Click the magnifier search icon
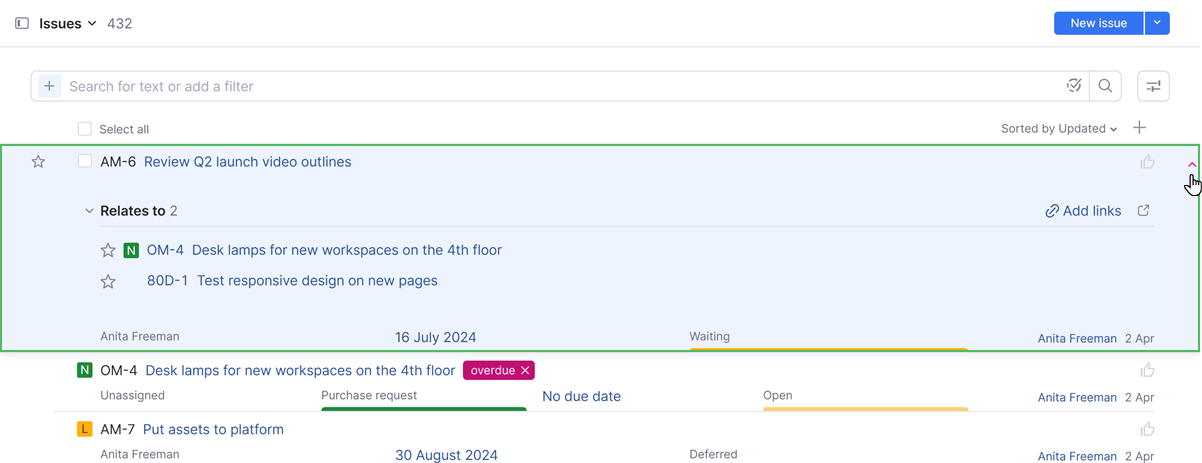This screenshot has width=1202, height=463. point(1105,86)
